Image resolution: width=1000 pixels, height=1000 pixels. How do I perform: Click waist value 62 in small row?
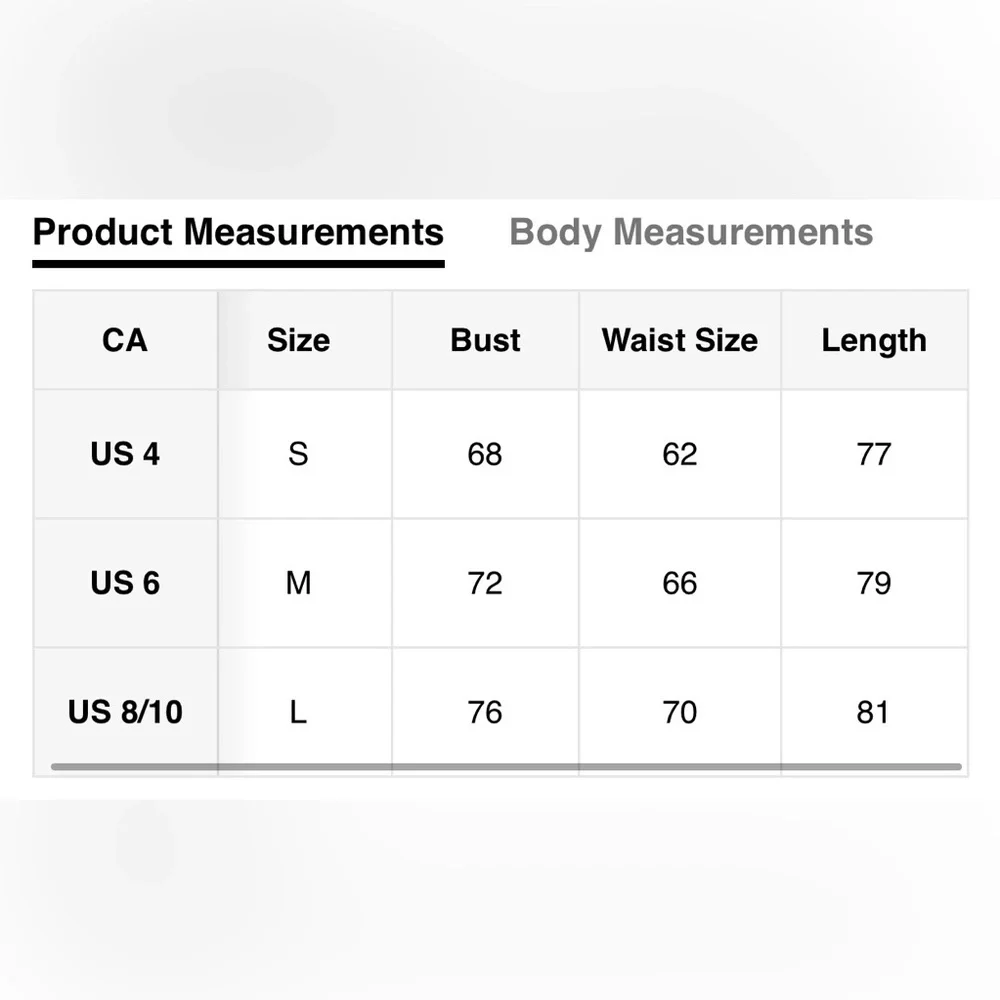680,454
